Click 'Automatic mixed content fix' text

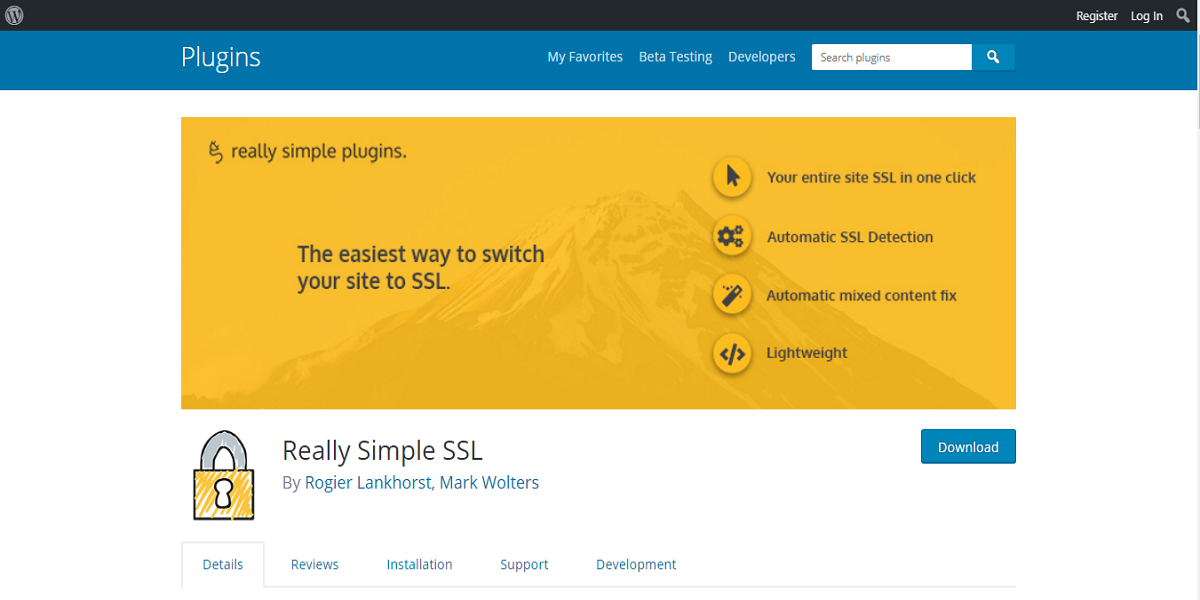861,295
